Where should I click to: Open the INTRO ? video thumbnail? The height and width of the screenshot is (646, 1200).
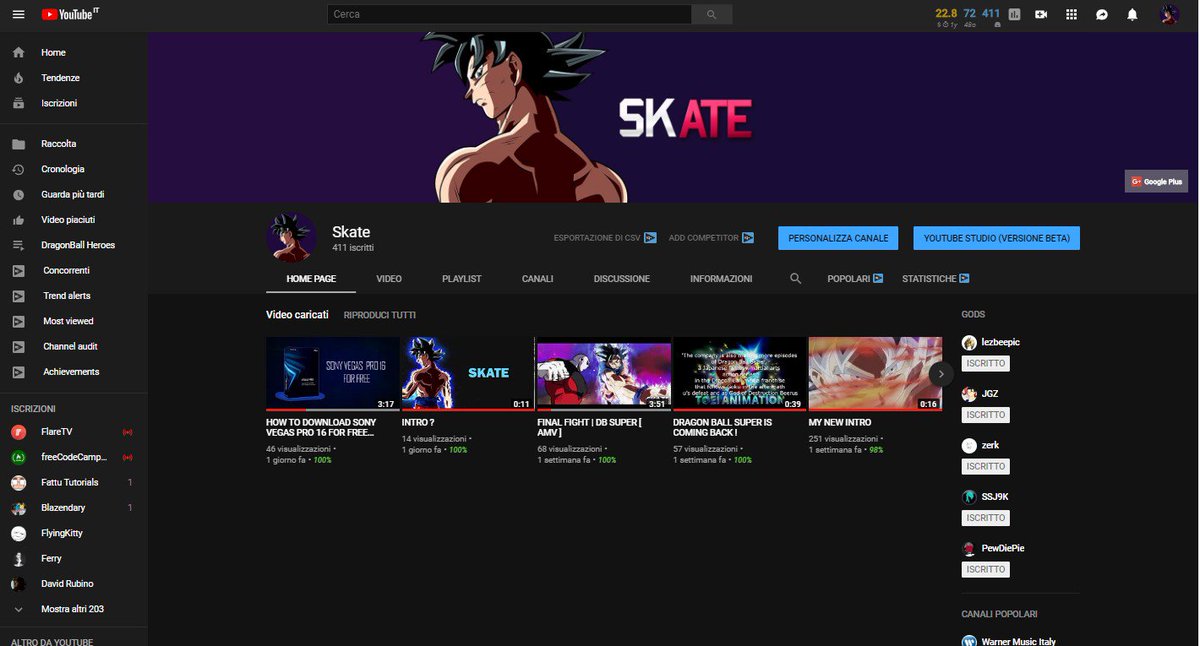coord(467,373)
